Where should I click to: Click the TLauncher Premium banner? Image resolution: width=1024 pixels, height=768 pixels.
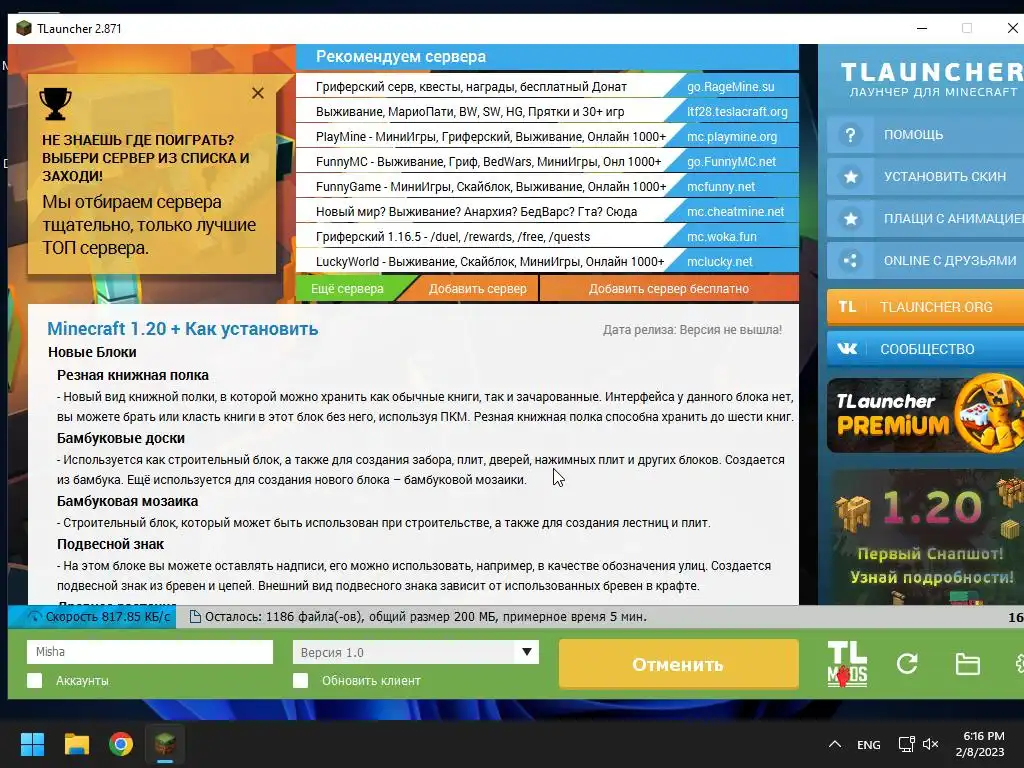click(x=925, y=415)
